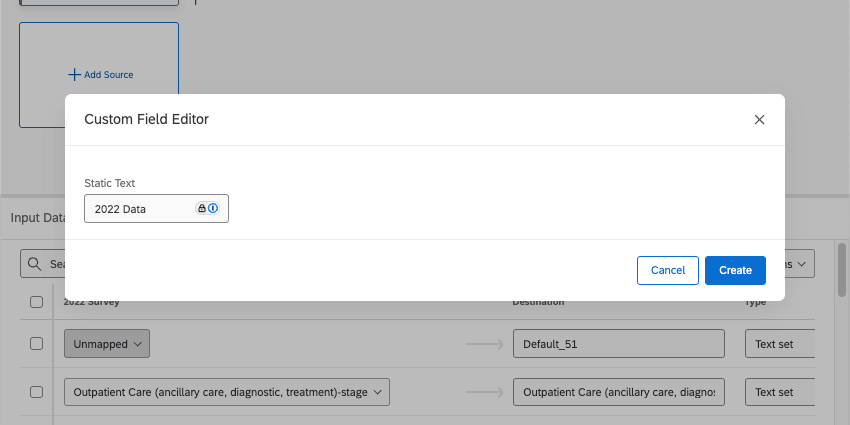Close the Custom Field Editor dialog
The height and width of the screenshot is (425, 850).
(759, 120)
